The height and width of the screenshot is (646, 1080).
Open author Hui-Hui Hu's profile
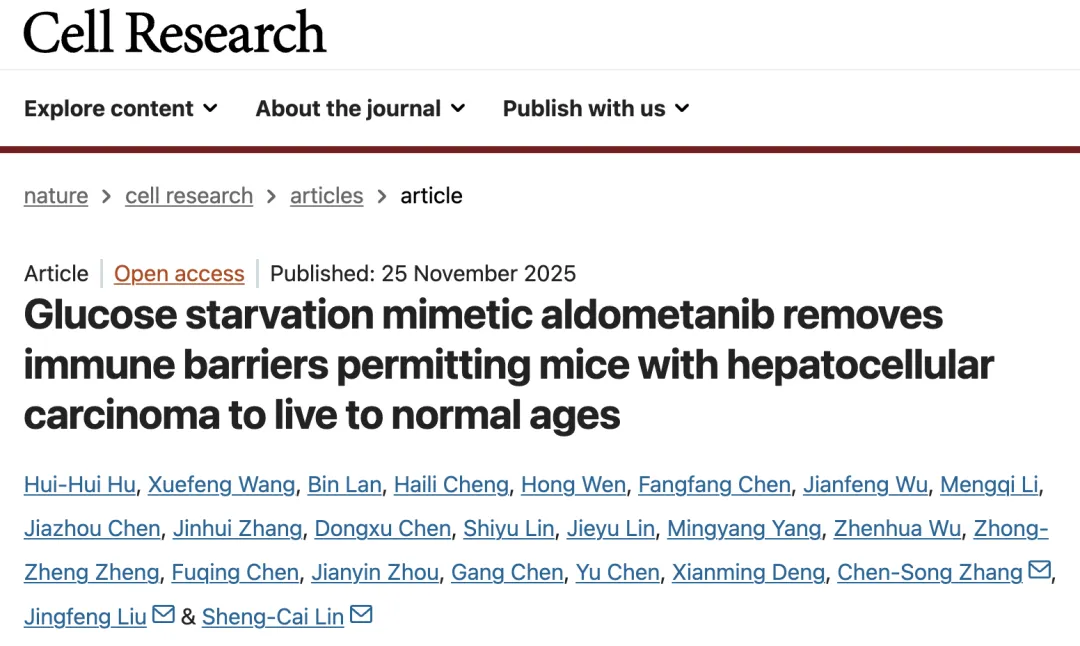80,485
